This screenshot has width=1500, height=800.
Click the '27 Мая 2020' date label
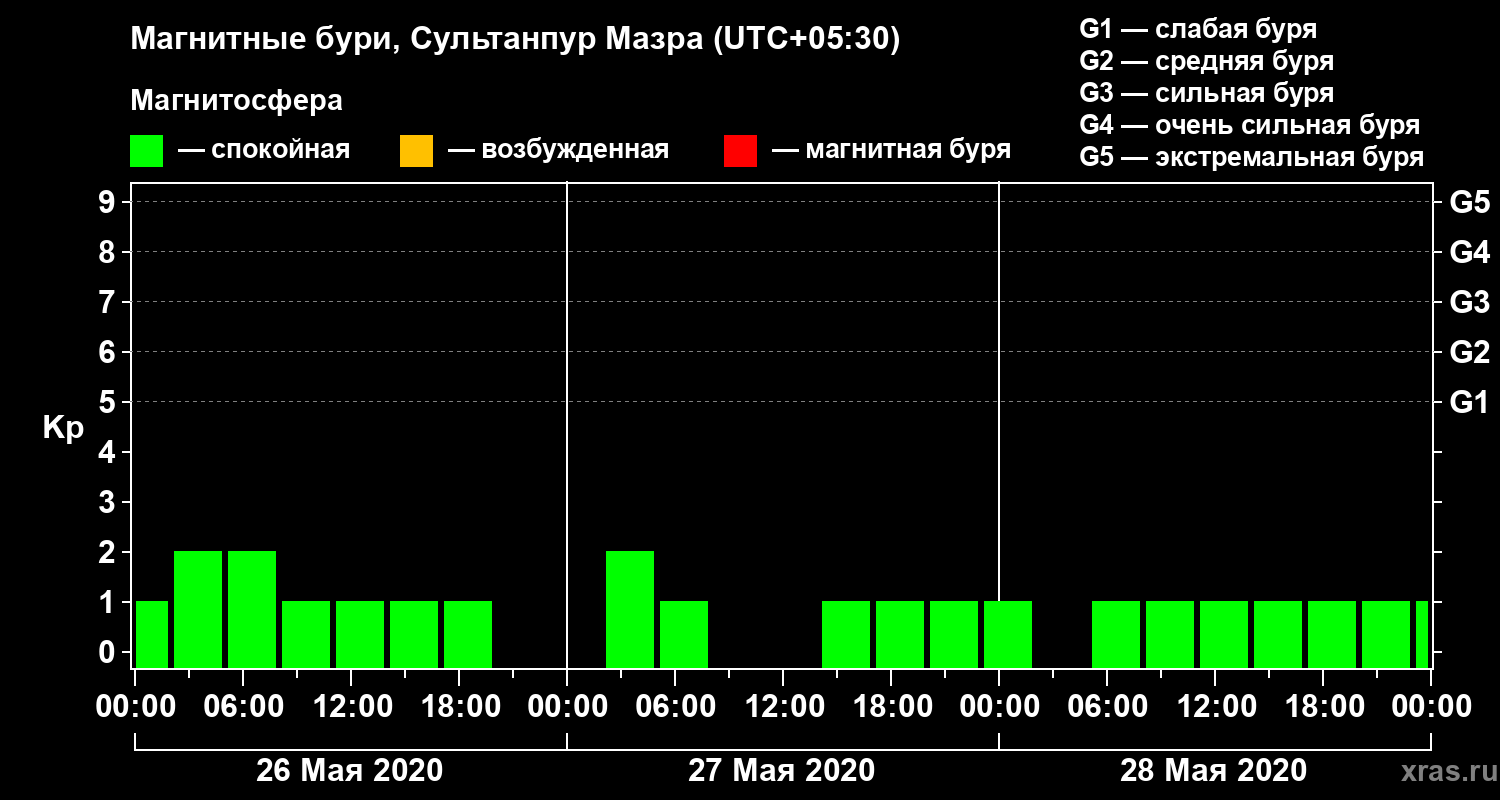(781, 770)
